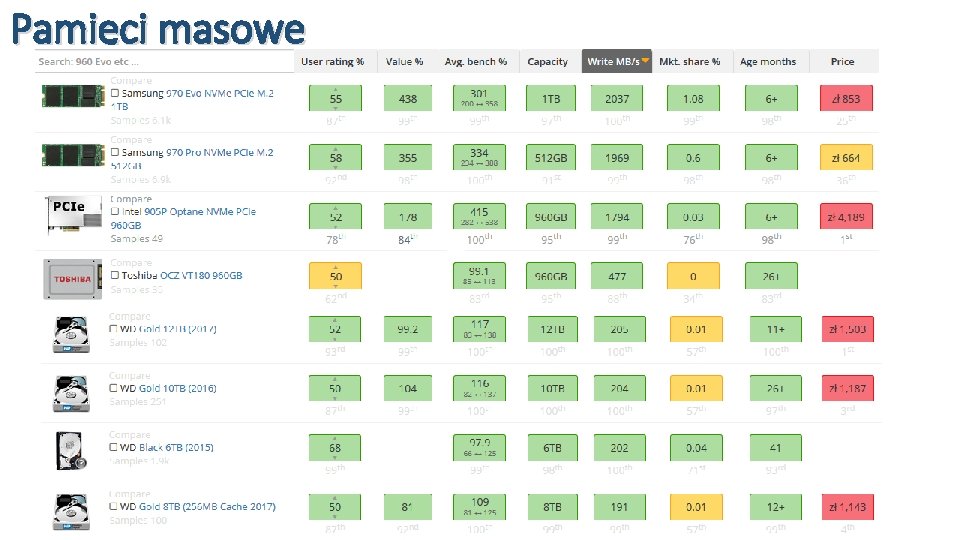Screen dimensions: 960x540
Task: Click the user rating 55 vote box
Action: tap(336, 99)
